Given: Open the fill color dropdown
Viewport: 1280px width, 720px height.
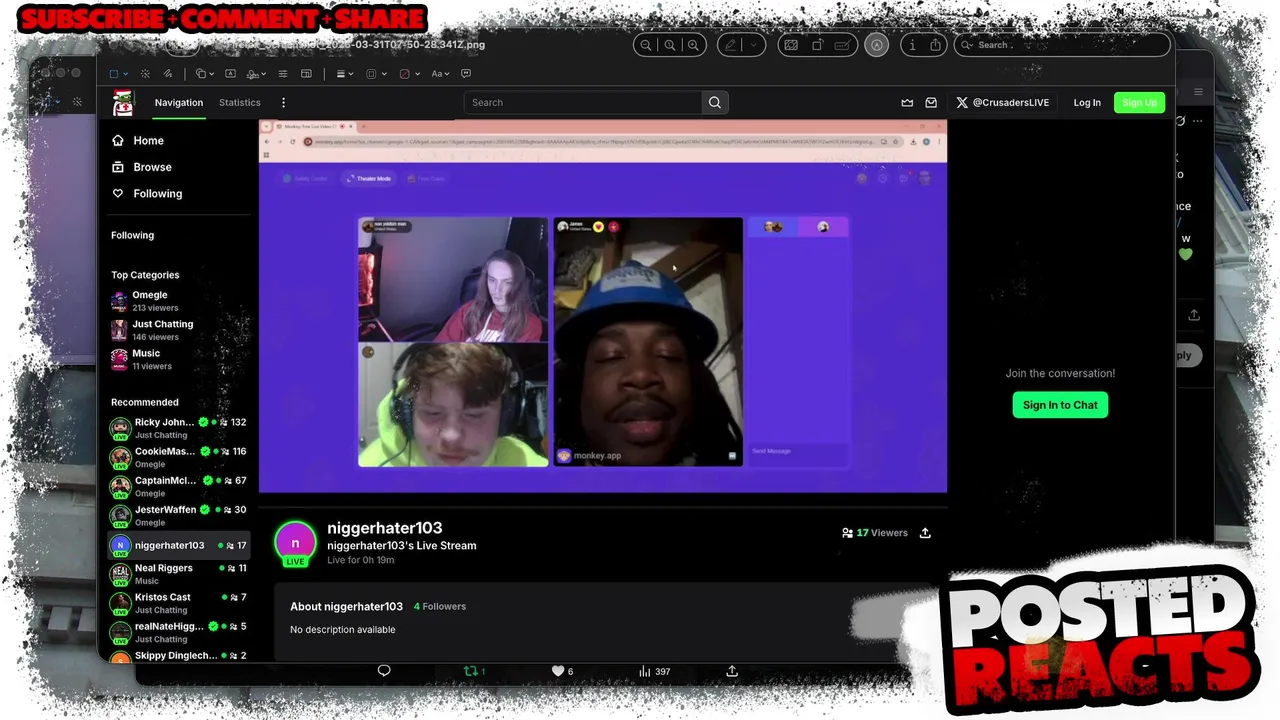Looking at the screenshot, I should coord(408,74).
